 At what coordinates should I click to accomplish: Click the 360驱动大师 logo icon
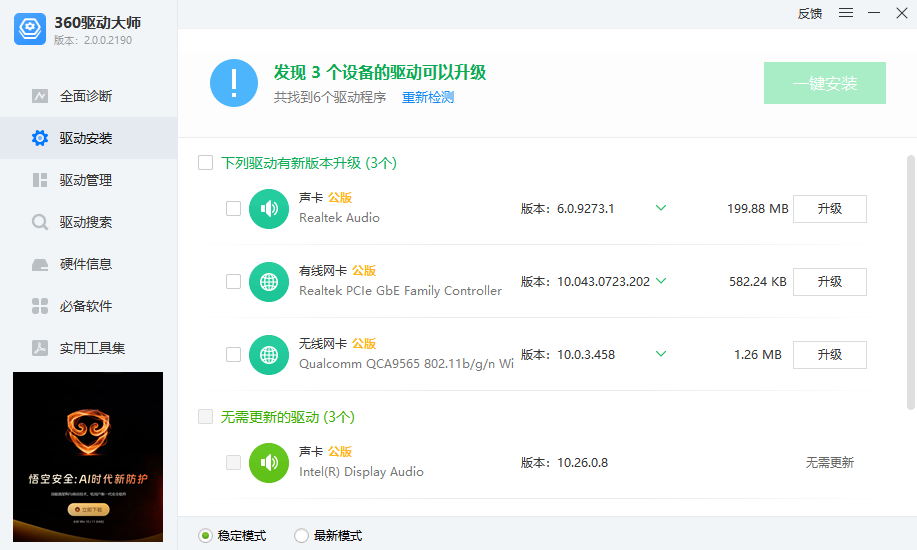(30, 29)
